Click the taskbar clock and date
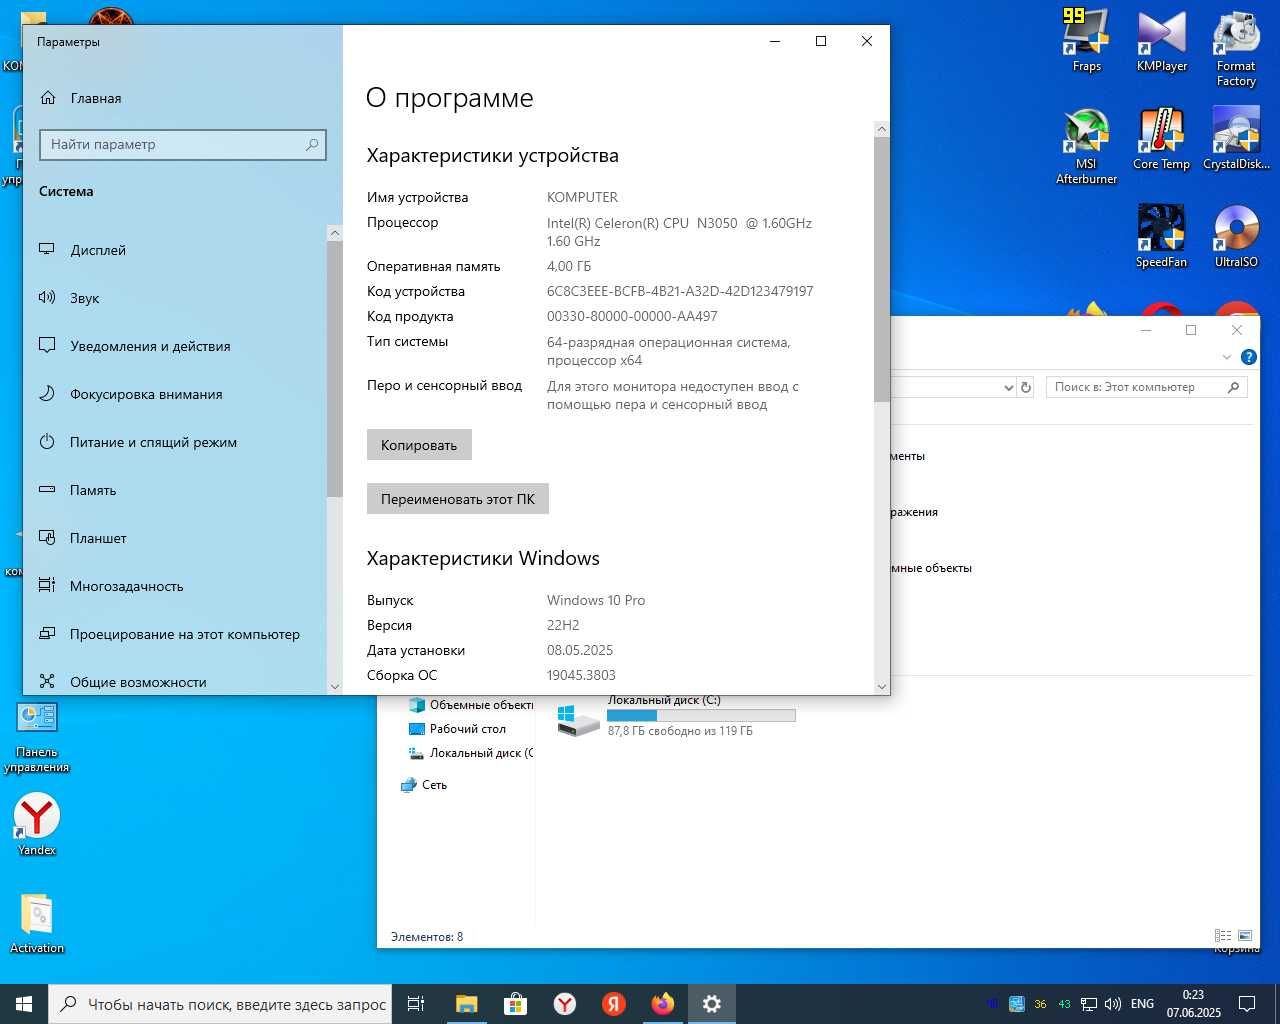The height and width of the screenshot is (1024, 1280). click(1193, 1004)
